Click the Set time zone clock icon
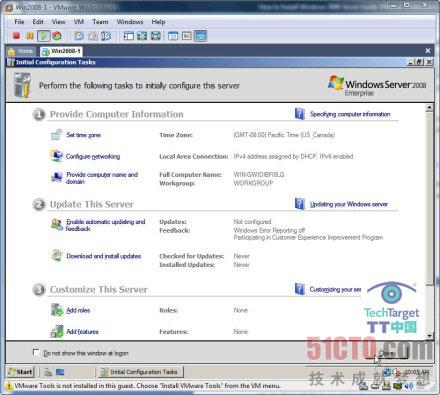Viewport: 440px width, 395px height. coord(57,135)
